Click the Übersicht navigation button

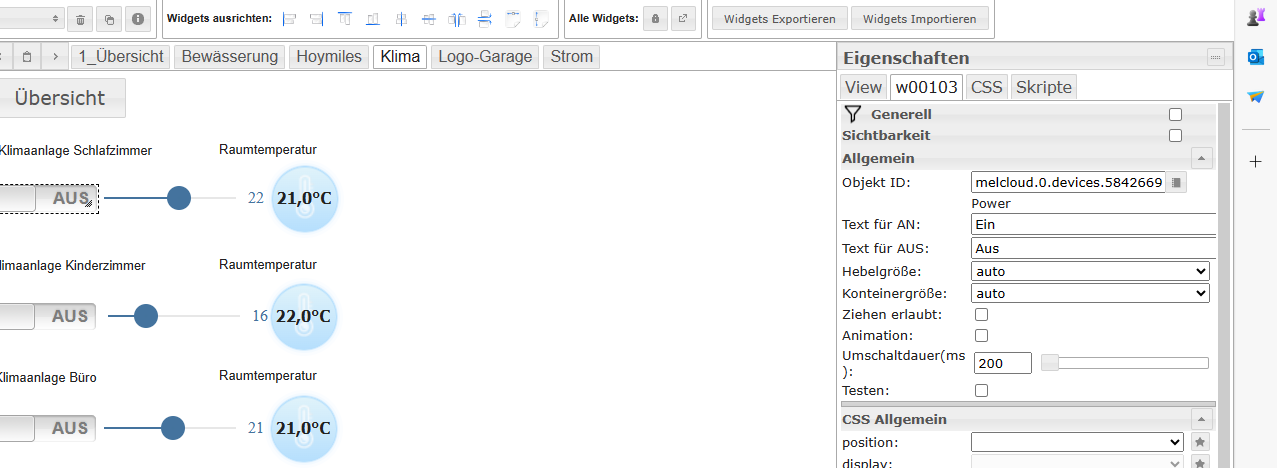pyautogui.click(x=60, y=98)
